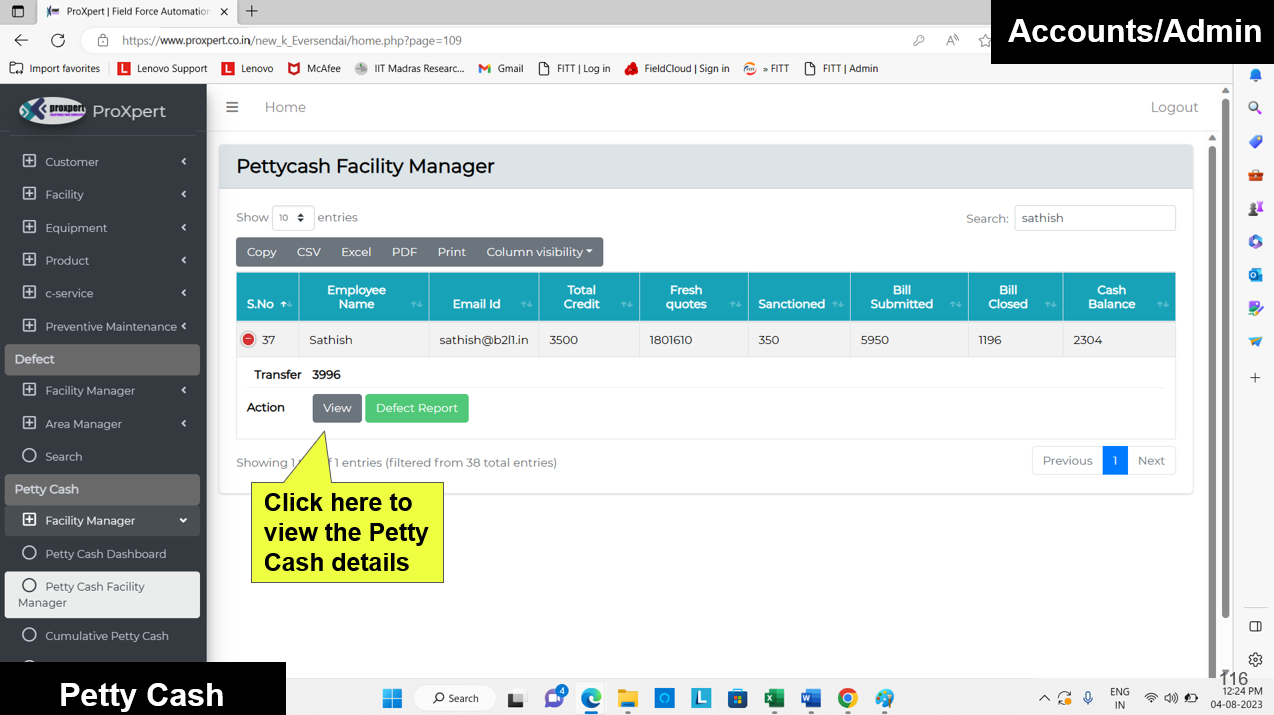
Task: Click the Edge sidebar Outlook icon
Action: coord(1255,275)
